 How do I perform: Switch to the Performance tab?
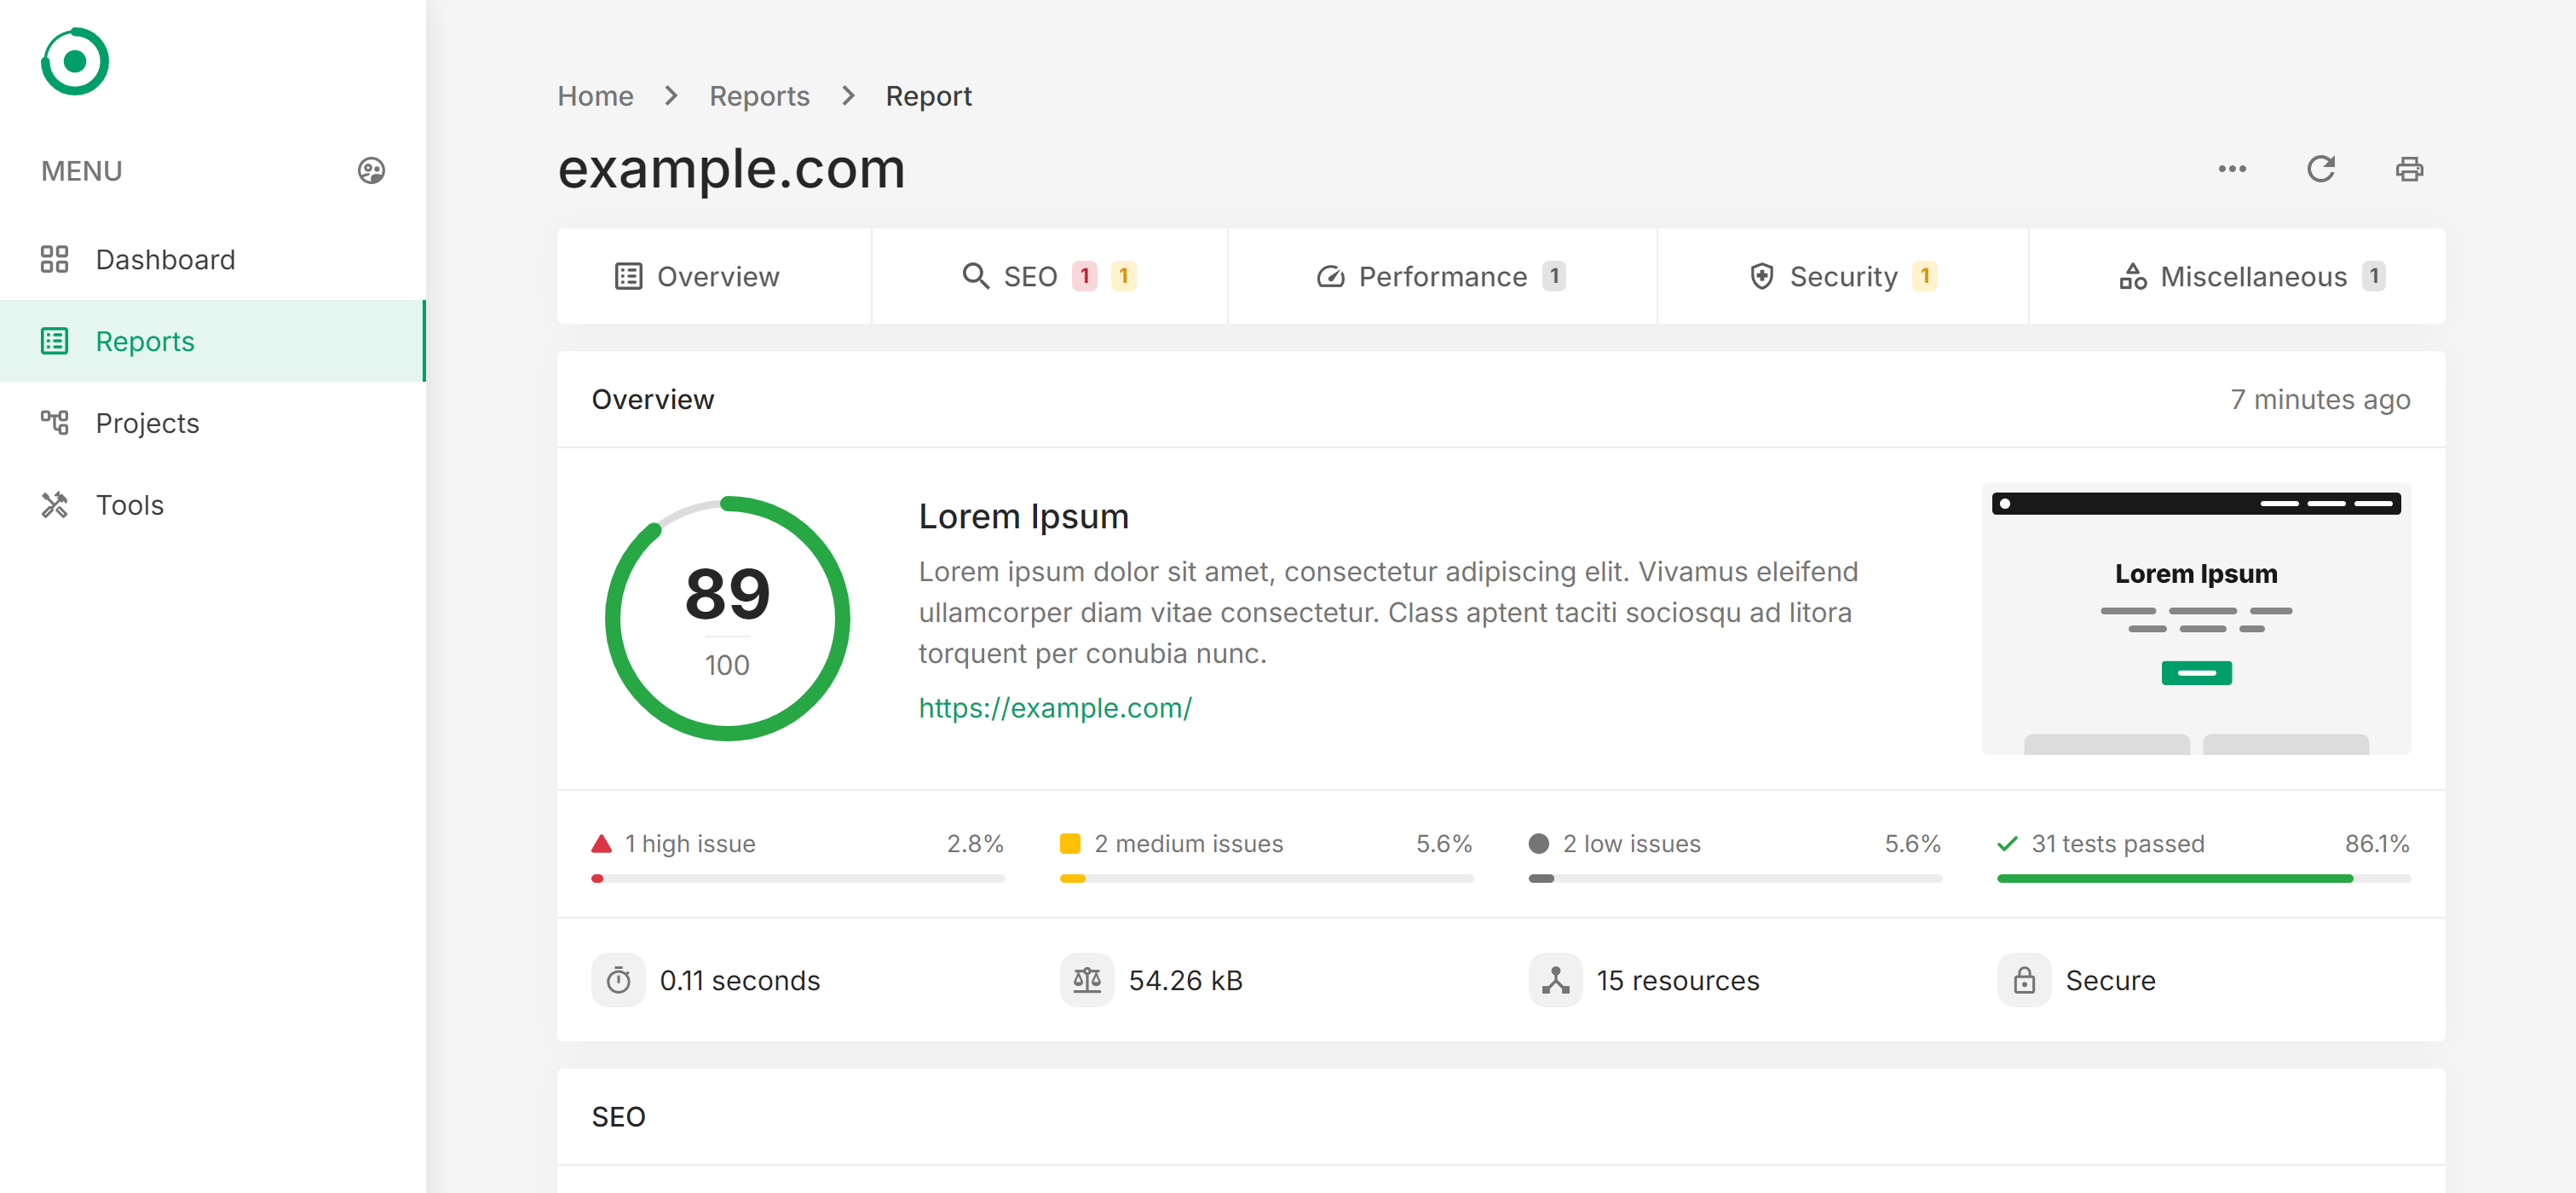pos(1443,276)
